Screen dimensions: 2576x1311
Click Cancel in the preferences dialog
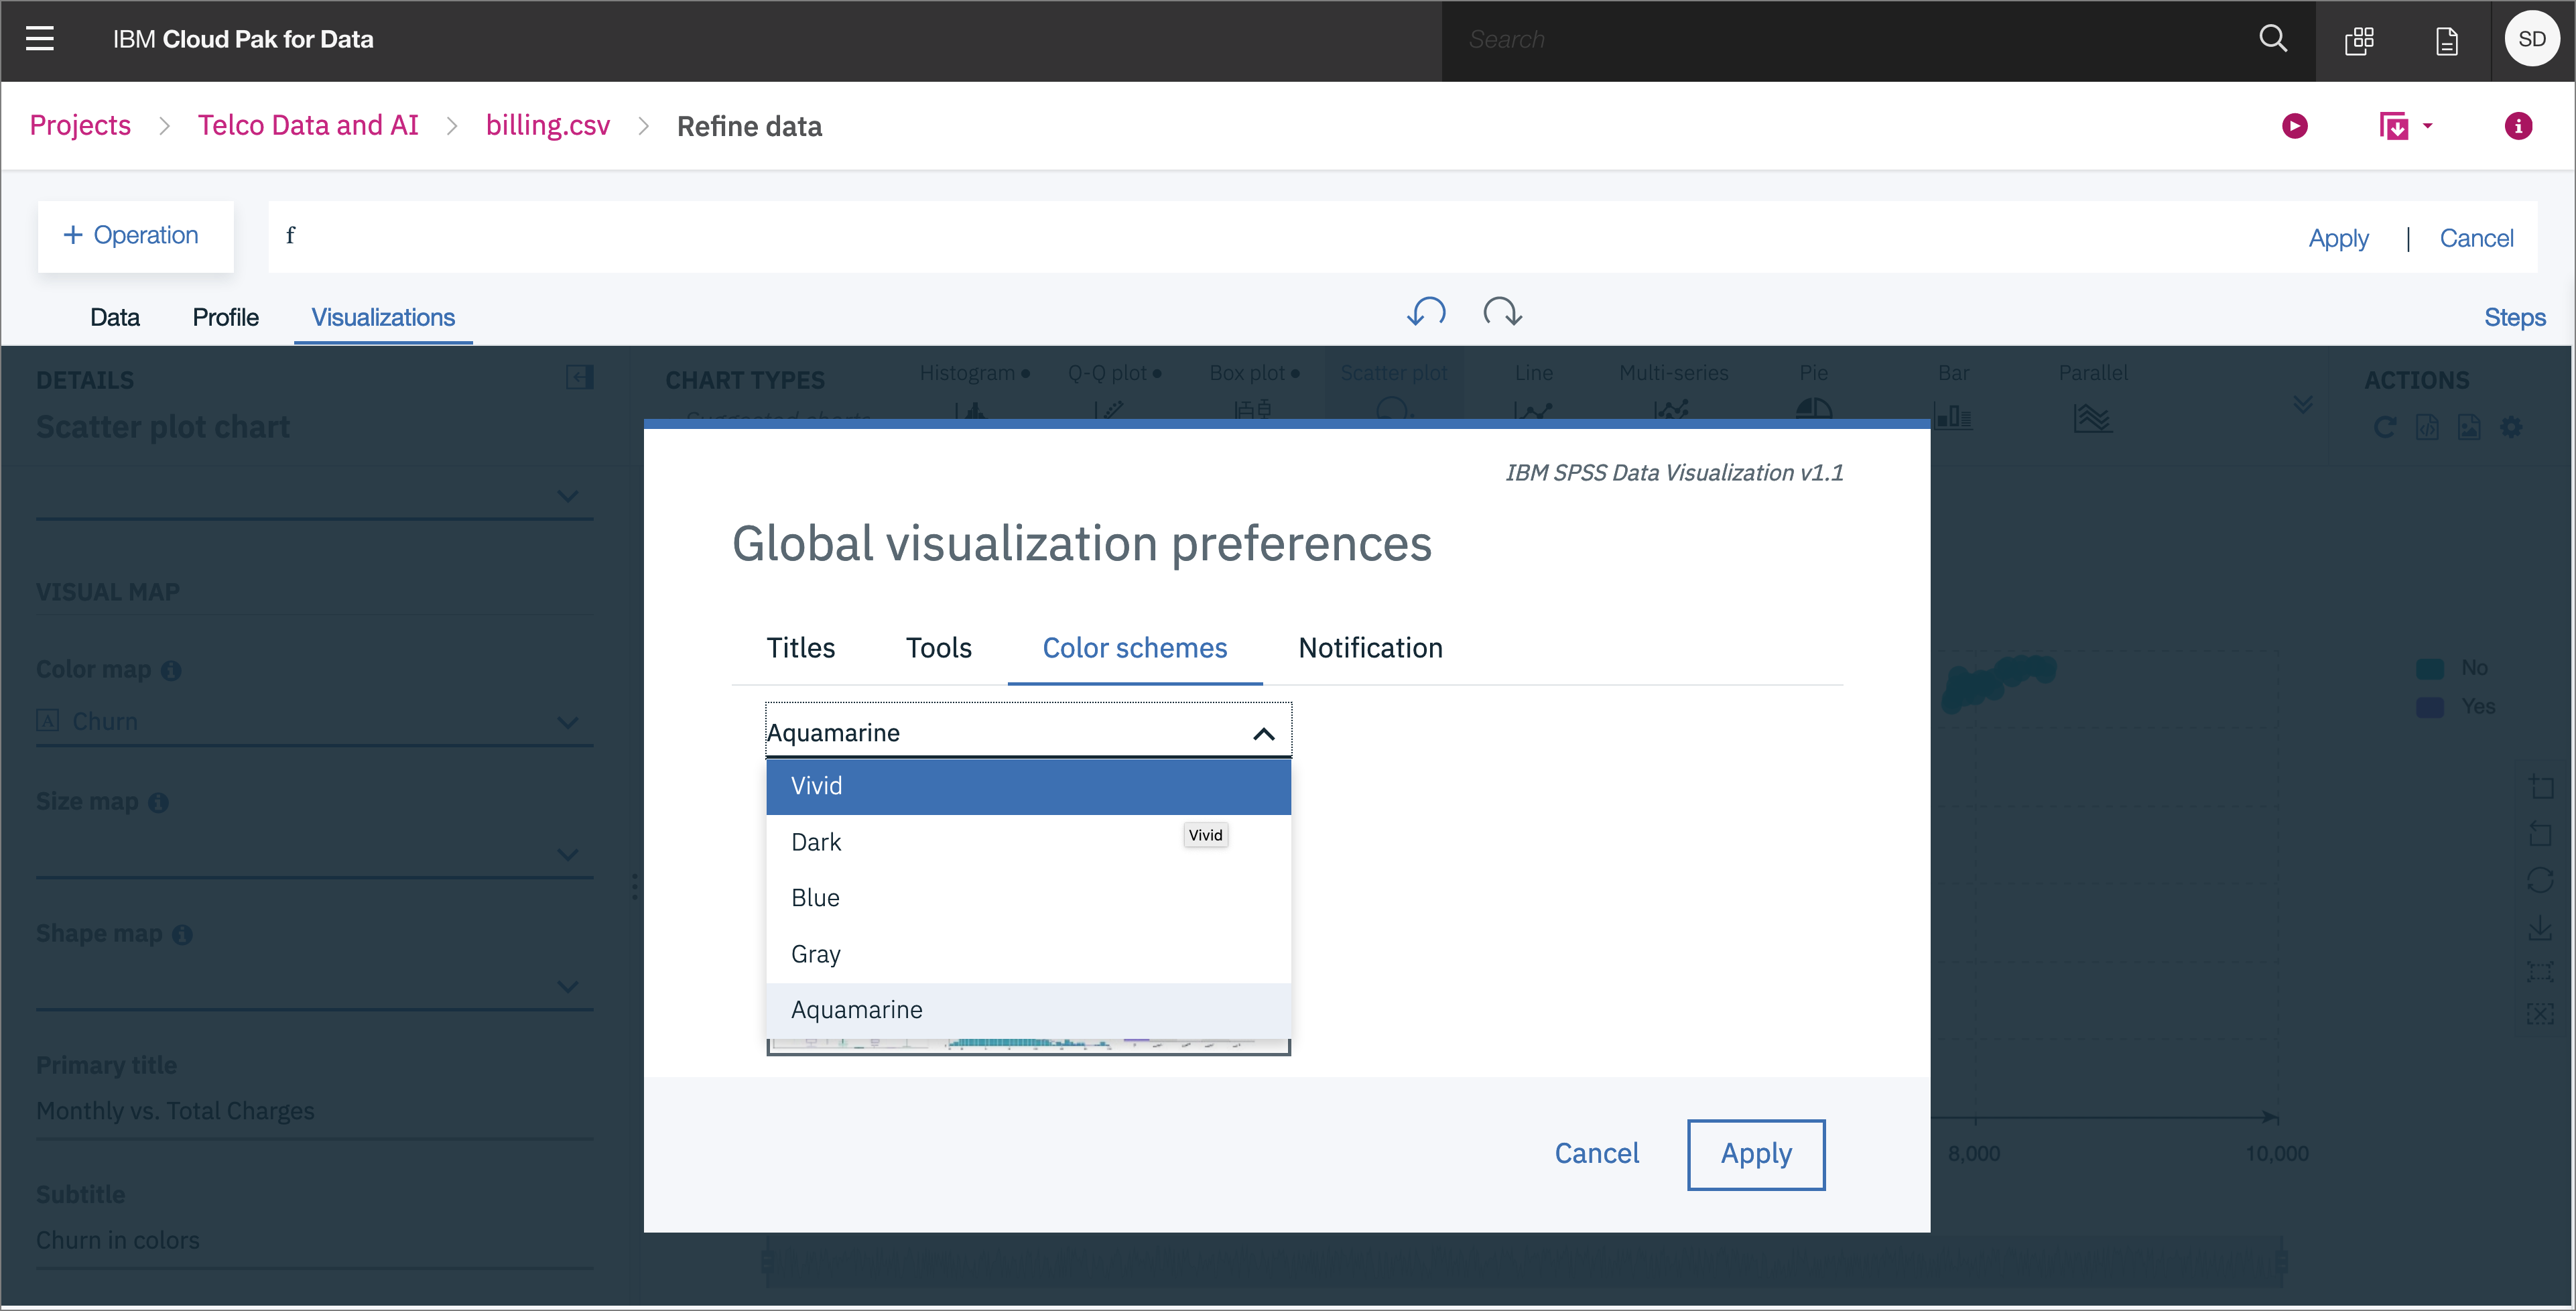[x=1596, y=1154]
